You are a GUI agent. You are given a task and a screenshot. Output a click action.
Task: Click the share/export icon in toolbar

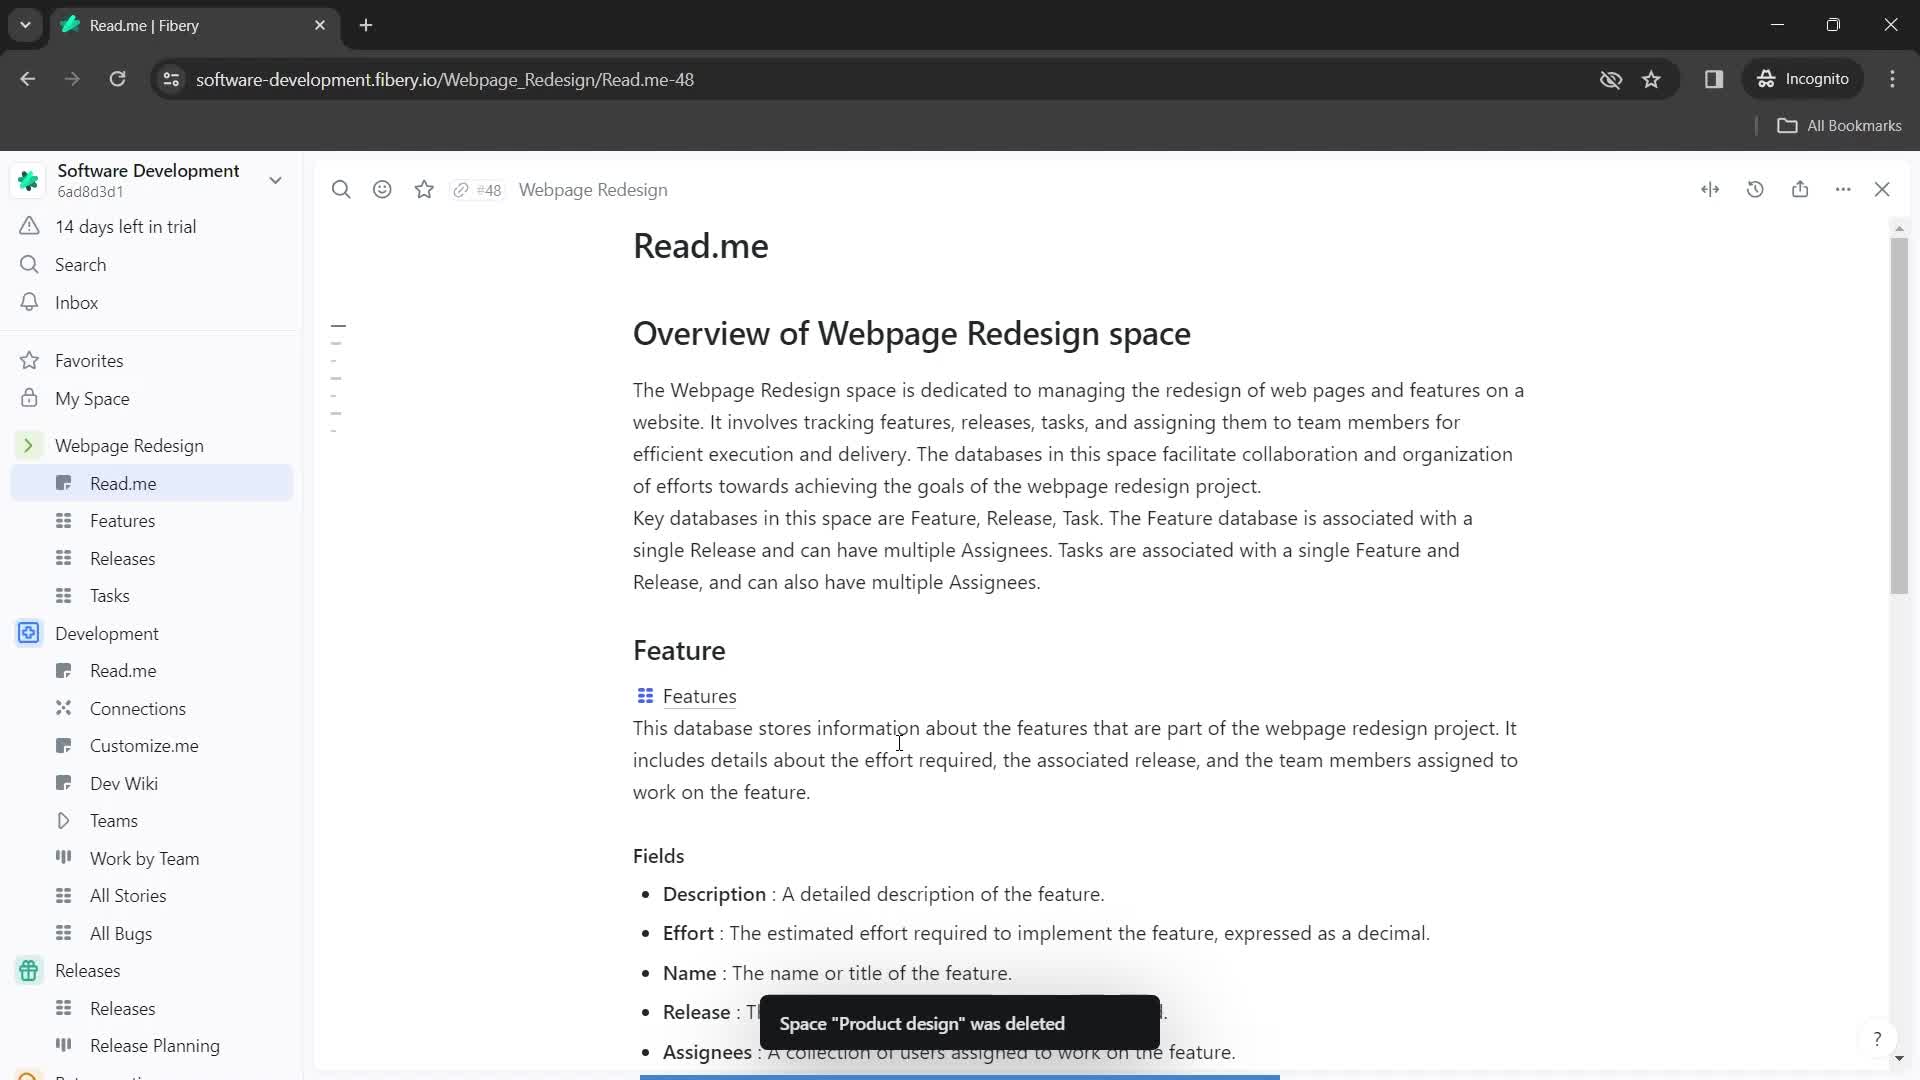(1800, 189)
